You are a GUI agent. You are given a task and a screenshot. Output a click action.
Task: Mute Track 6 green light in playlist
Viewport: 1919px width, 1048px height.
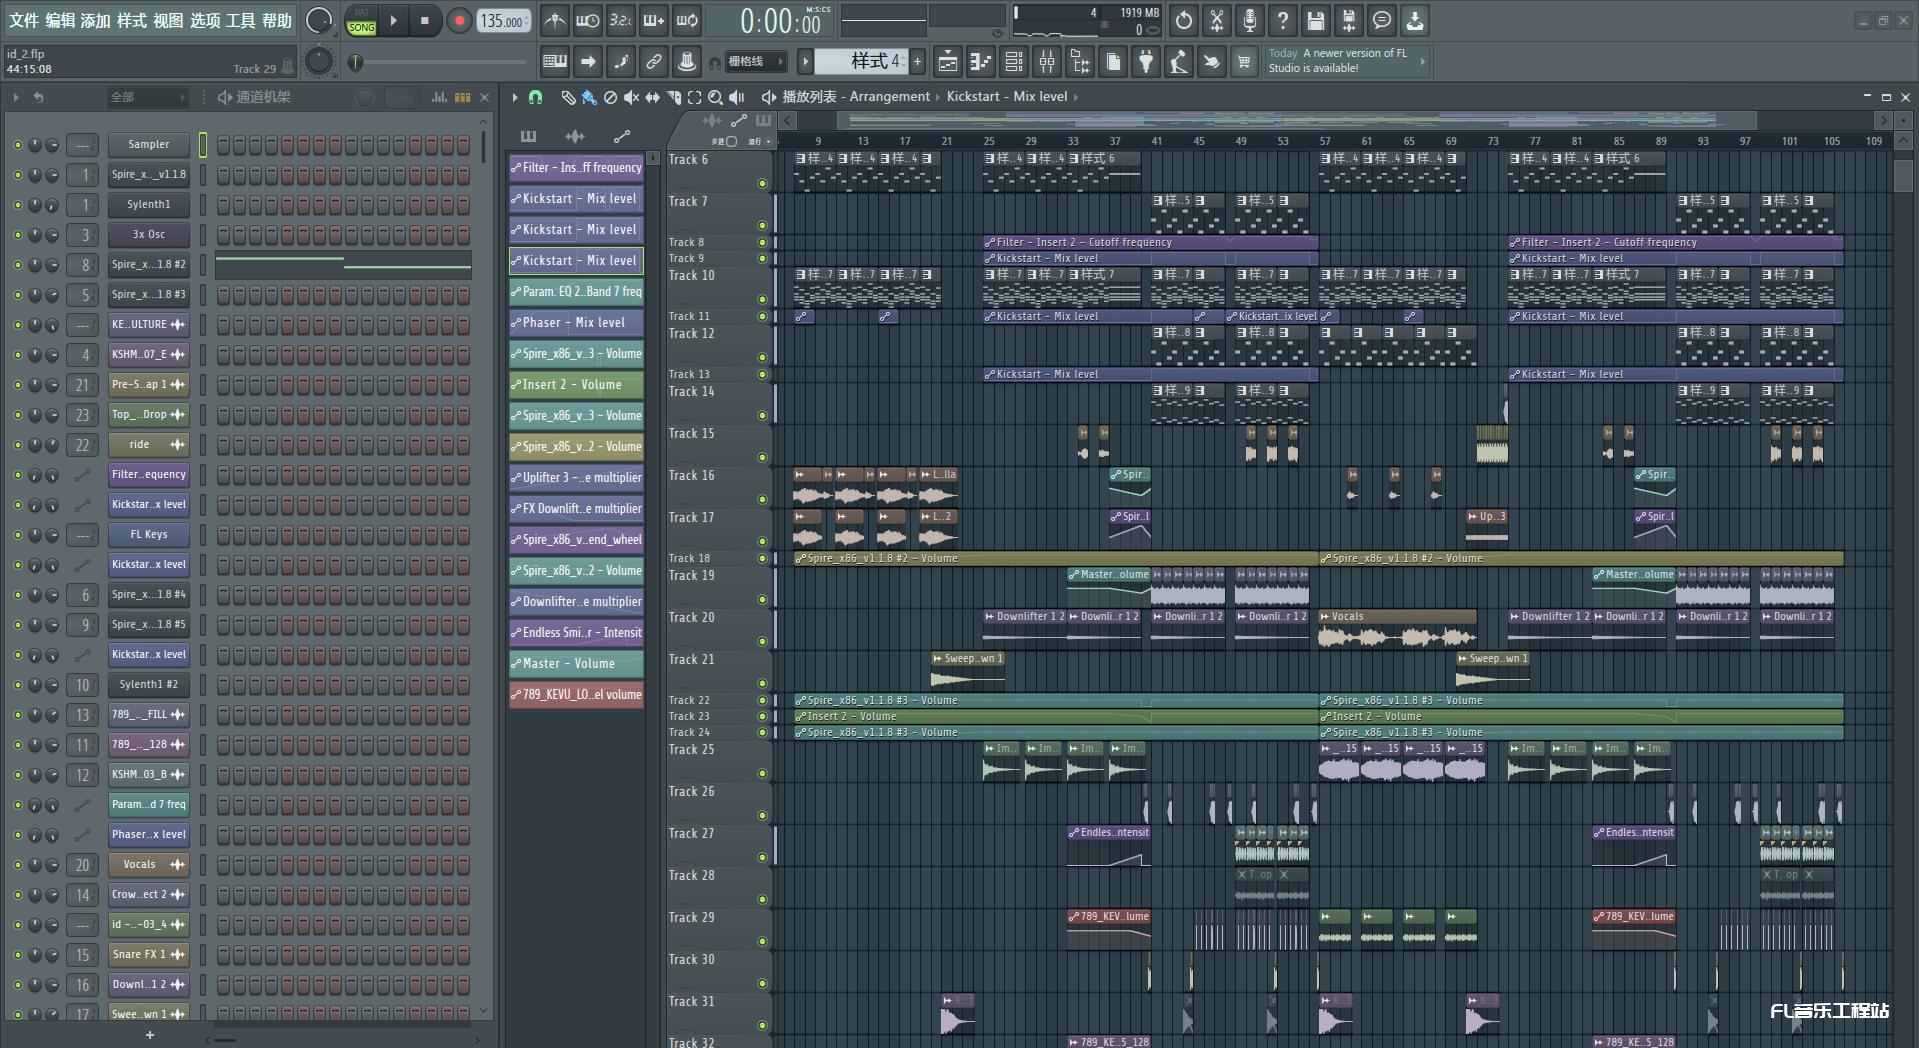[x=762, y=183]
